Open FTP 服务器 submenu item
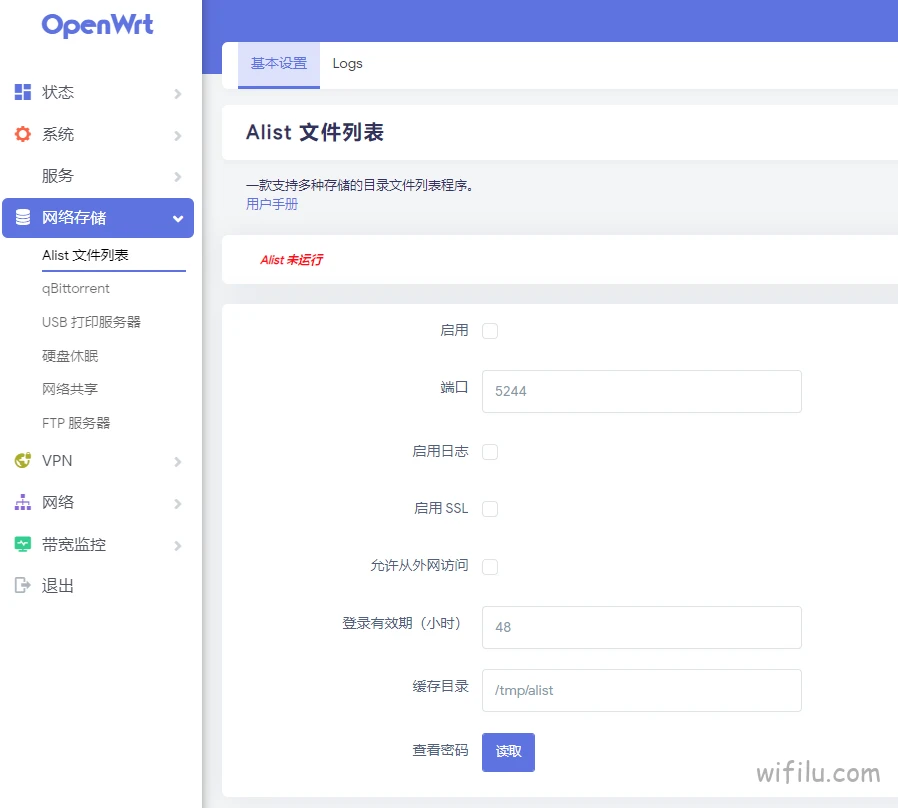Viewport: 898px width, 808px height. [x=76, y=423]
